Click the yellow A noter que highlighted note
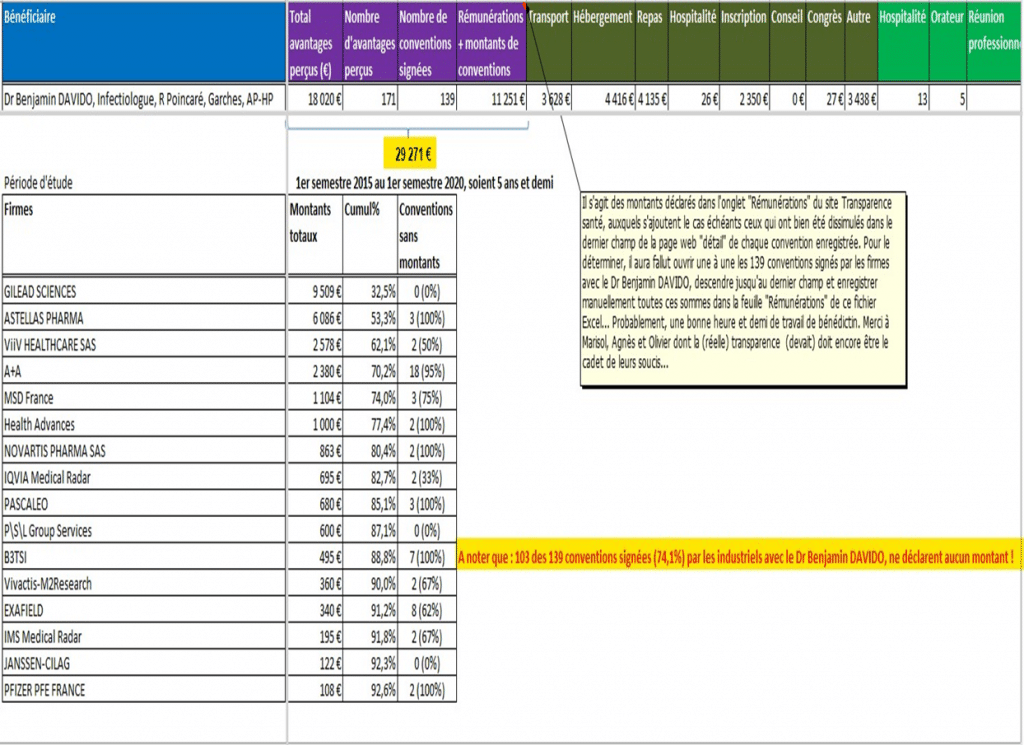Screen dimensions: 1024x745 [739, 557]
